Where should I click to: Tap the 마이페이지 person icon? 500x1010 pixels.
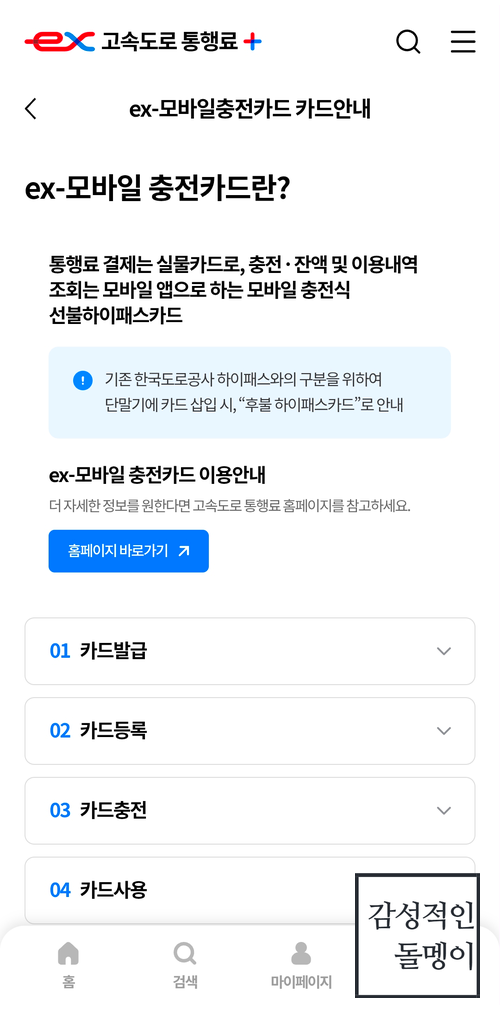(x=301, y=953)
